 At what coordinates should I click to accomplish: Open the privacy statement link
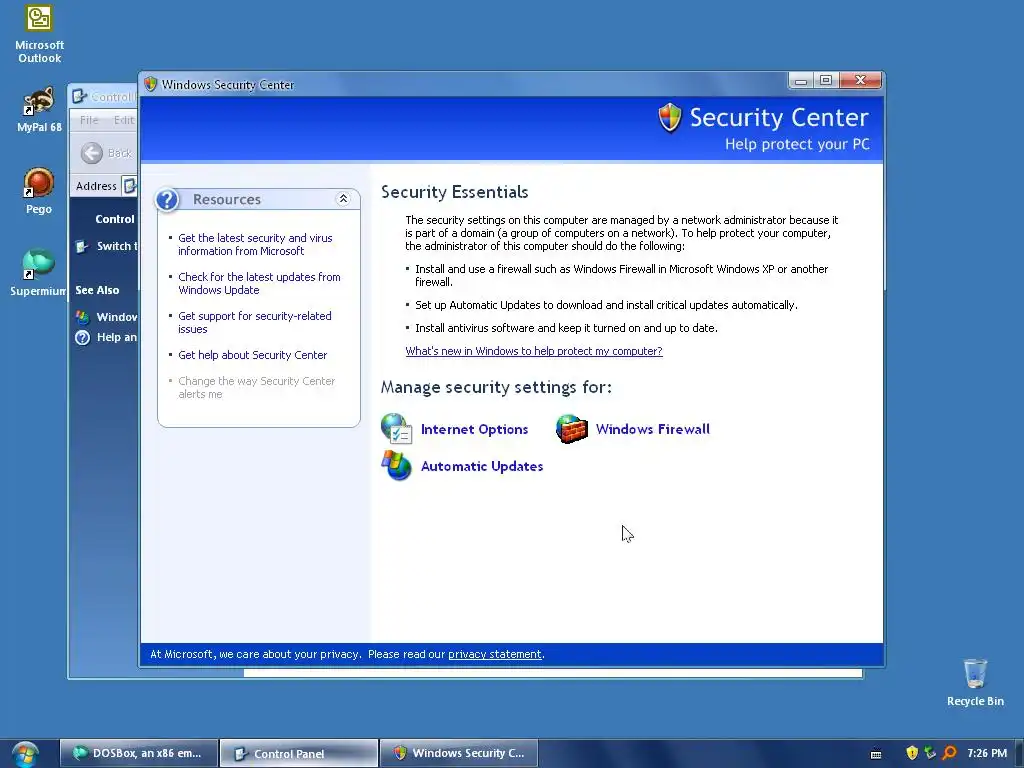point(494,654)
